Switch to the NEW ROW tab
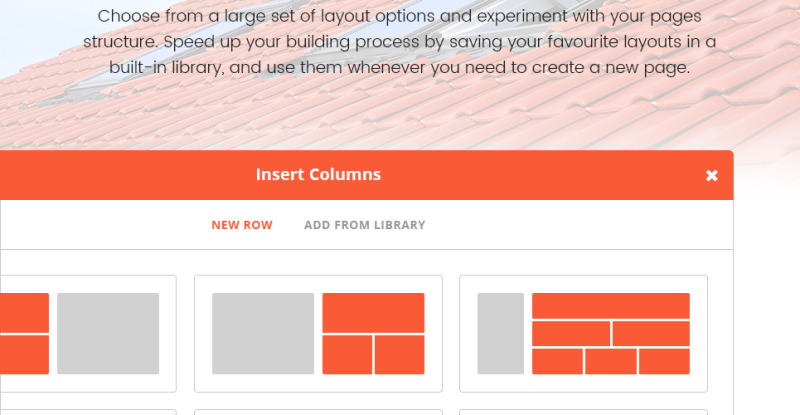Viewport: 800px width, 415px height. point(242,225)
